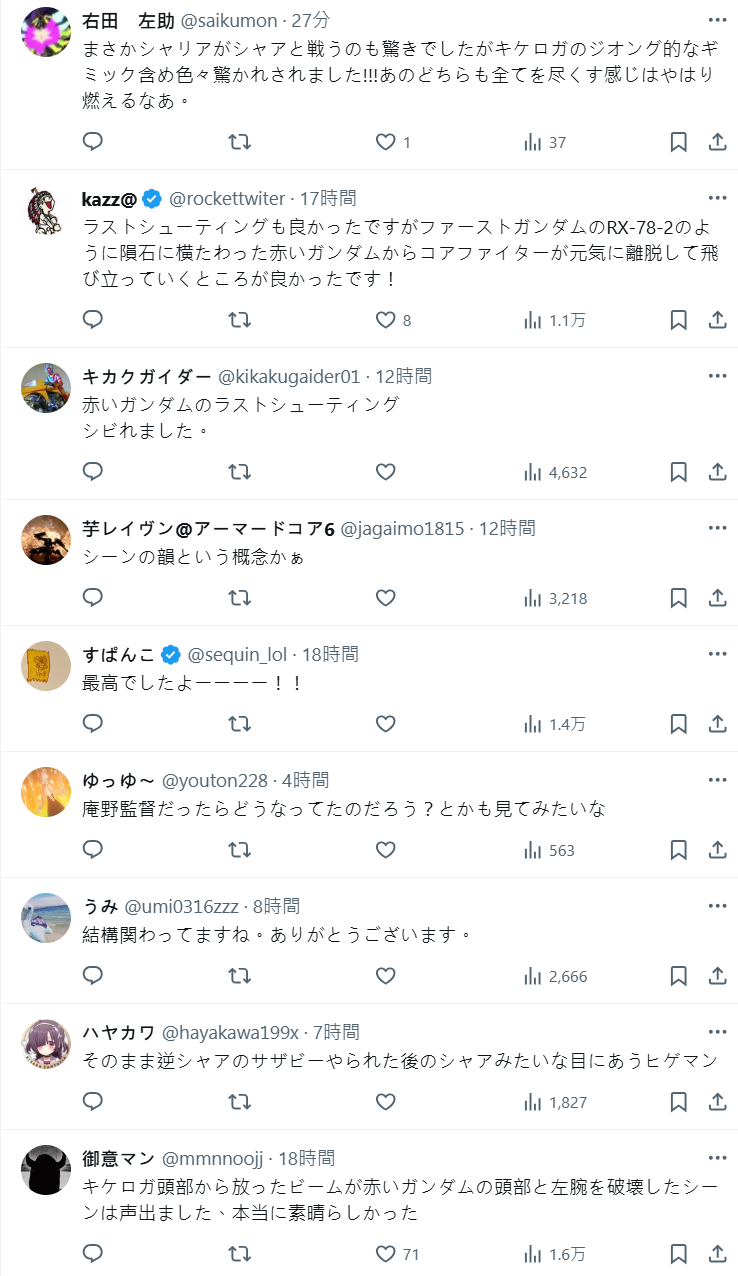Reply to 右田 左助's tweet

point(93,142)
